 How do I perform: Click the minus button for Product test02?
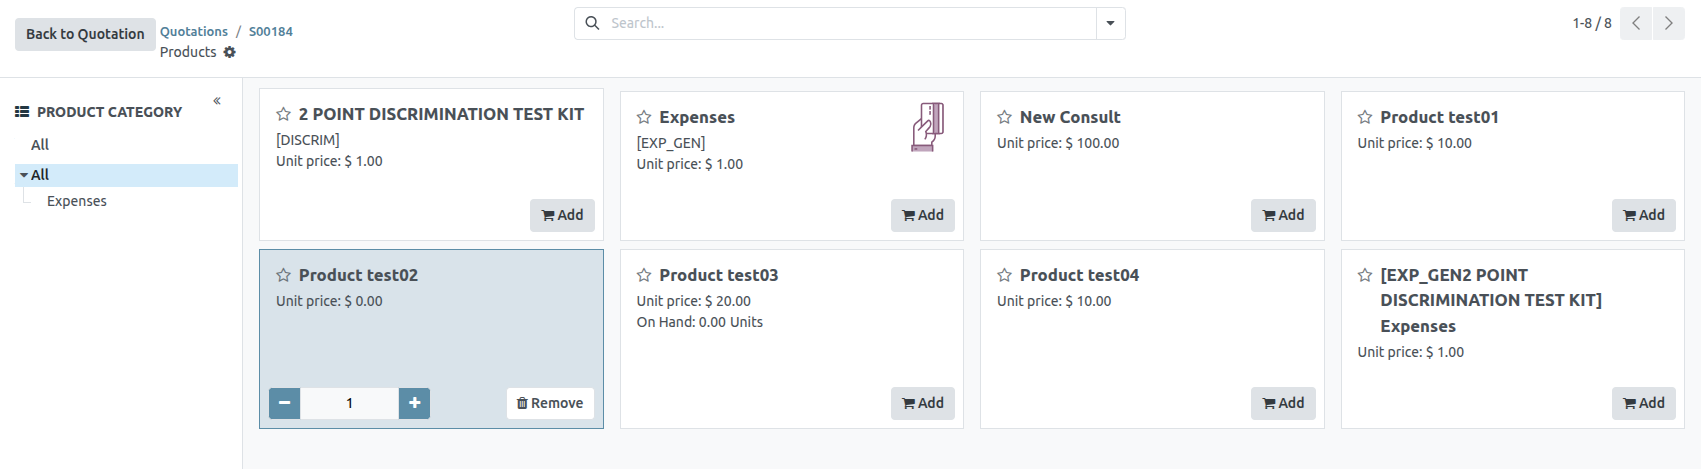[284, 403]
